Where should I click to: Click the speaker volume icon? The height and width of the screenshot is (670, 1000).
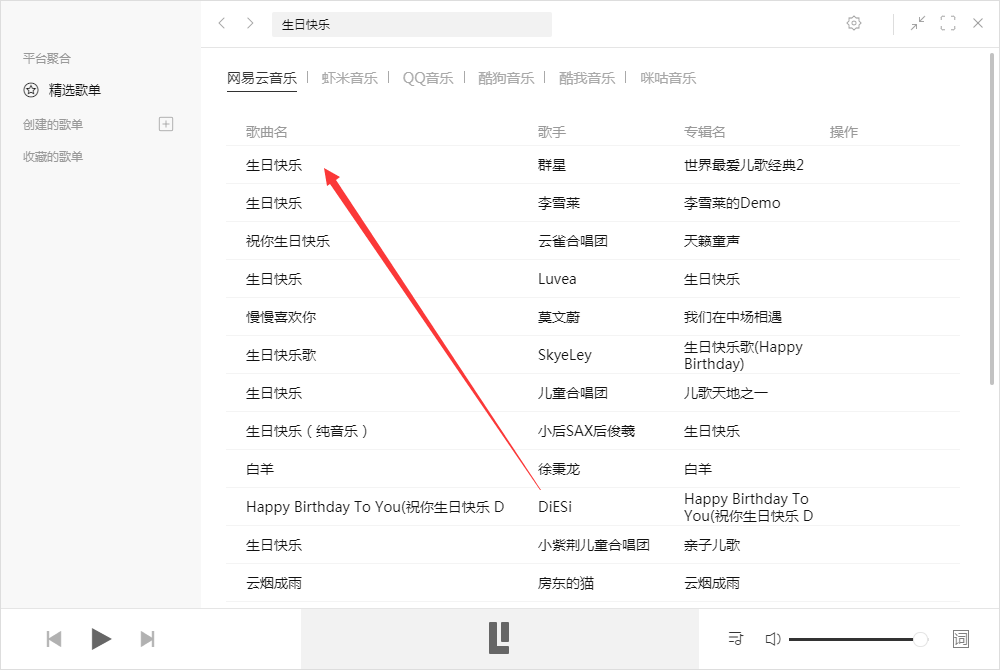click(773, 638)
